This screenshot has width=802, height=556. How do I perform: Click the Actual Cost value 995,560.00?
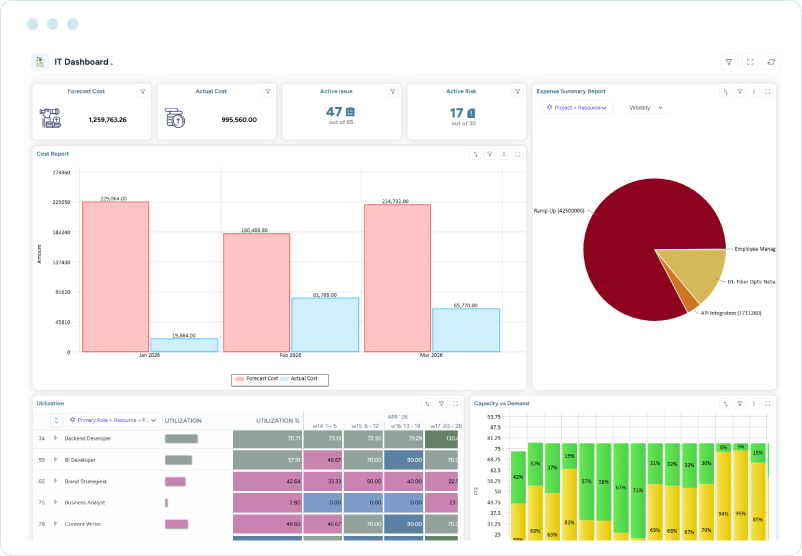coord(239,120)
